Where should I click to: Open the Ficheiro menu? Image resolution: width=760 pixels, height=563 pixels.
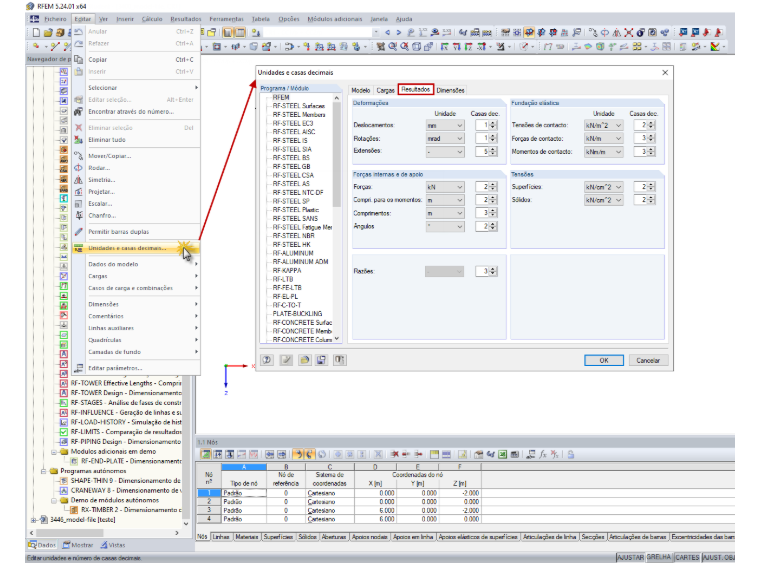(x=55, y=19)
